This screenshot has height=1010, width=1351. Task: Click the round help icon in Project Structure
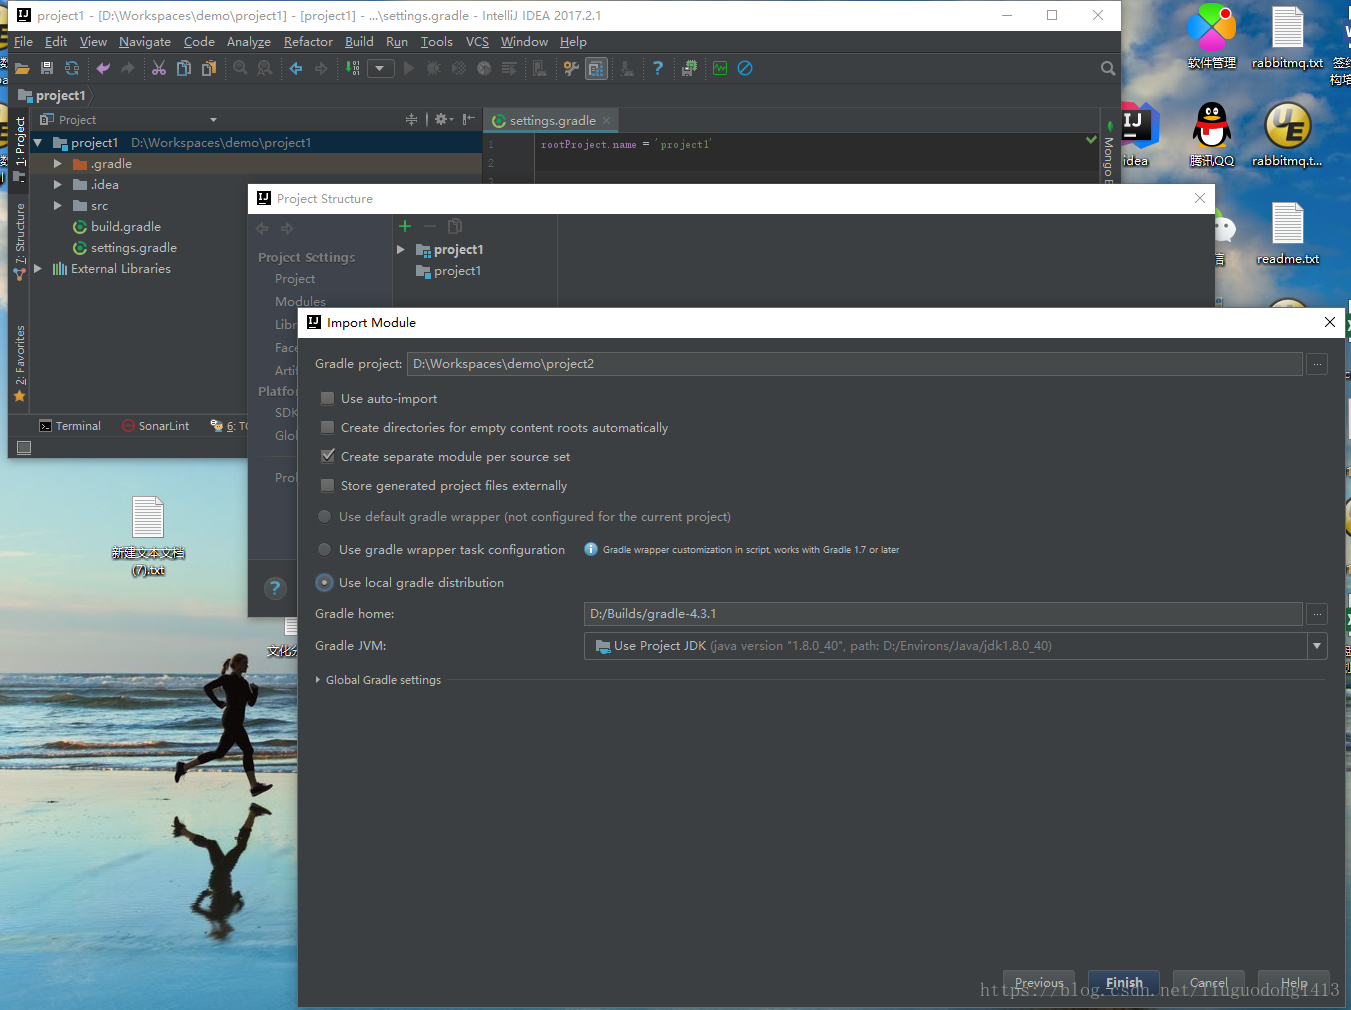click(275, 588)
